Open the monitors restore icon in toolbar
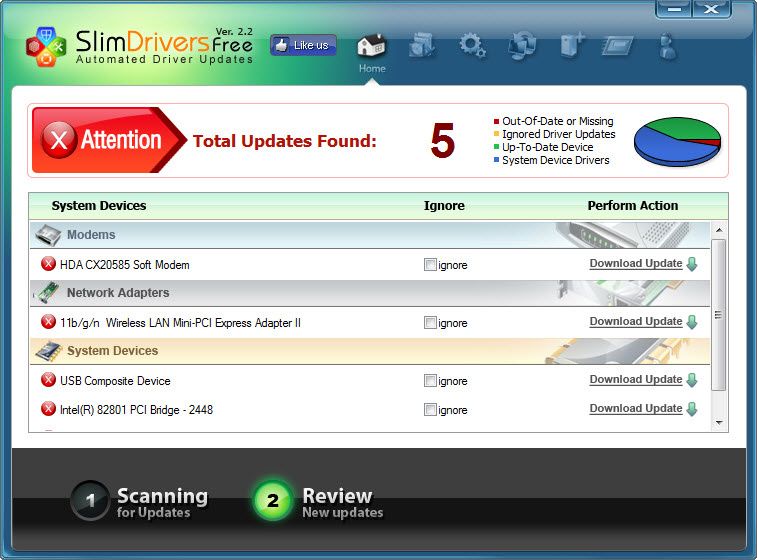 coord(522,45)
